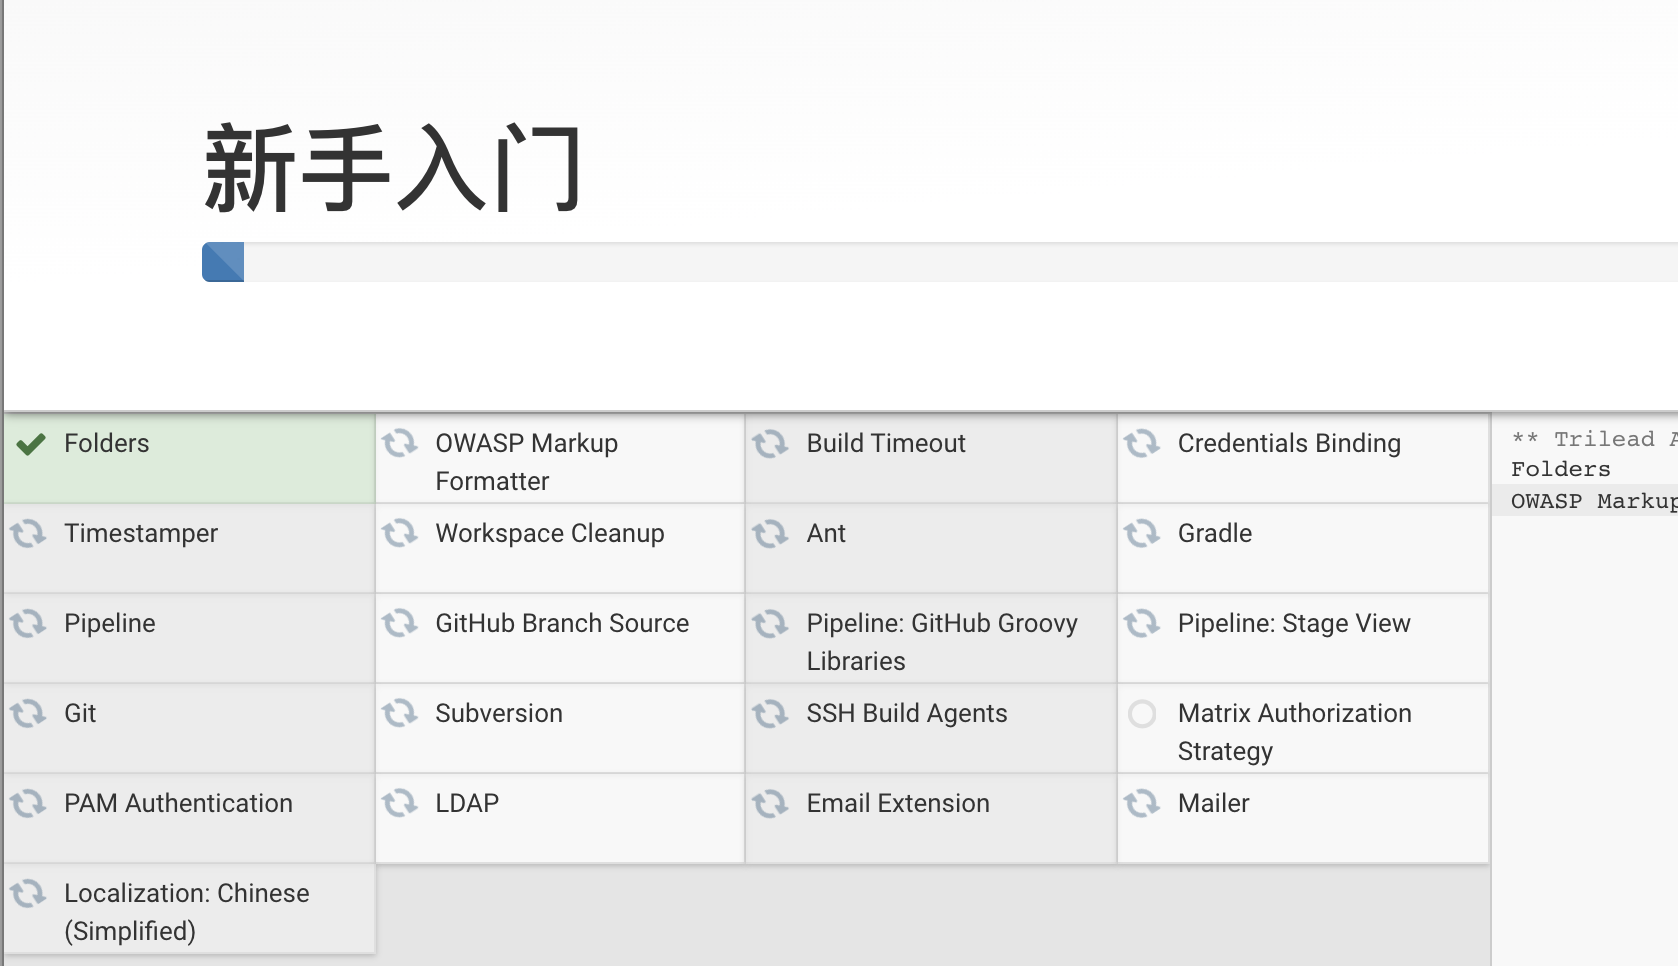
Task: Click the refresh icon beside Git
Action: pos(29,713)
